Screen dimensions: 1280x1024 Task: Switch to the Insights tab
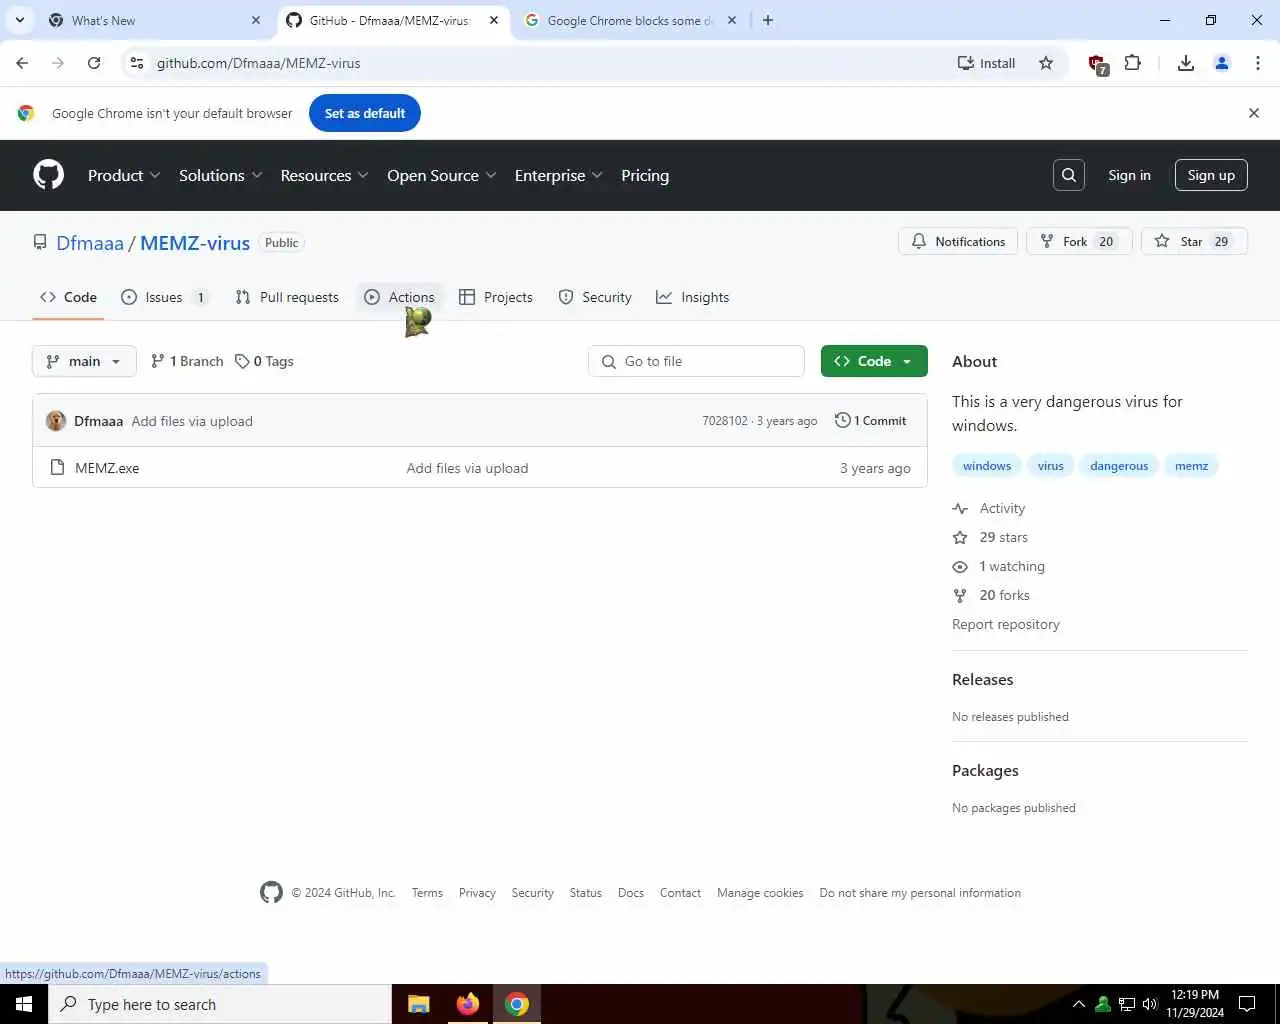tap(693, 297)
